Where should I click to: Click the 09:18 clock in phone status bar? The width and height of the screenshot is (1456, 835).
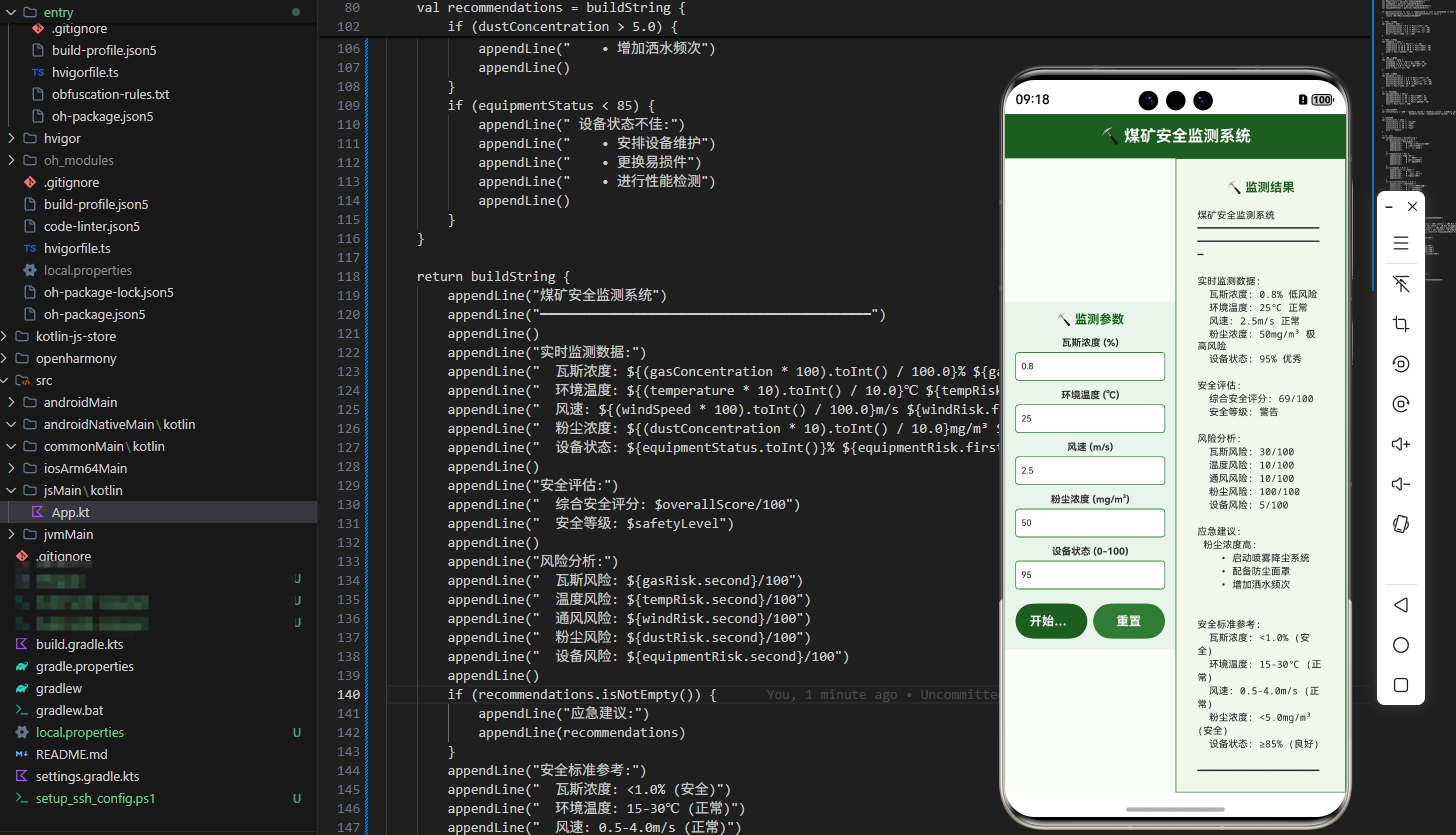click(x=1032, y=100)
